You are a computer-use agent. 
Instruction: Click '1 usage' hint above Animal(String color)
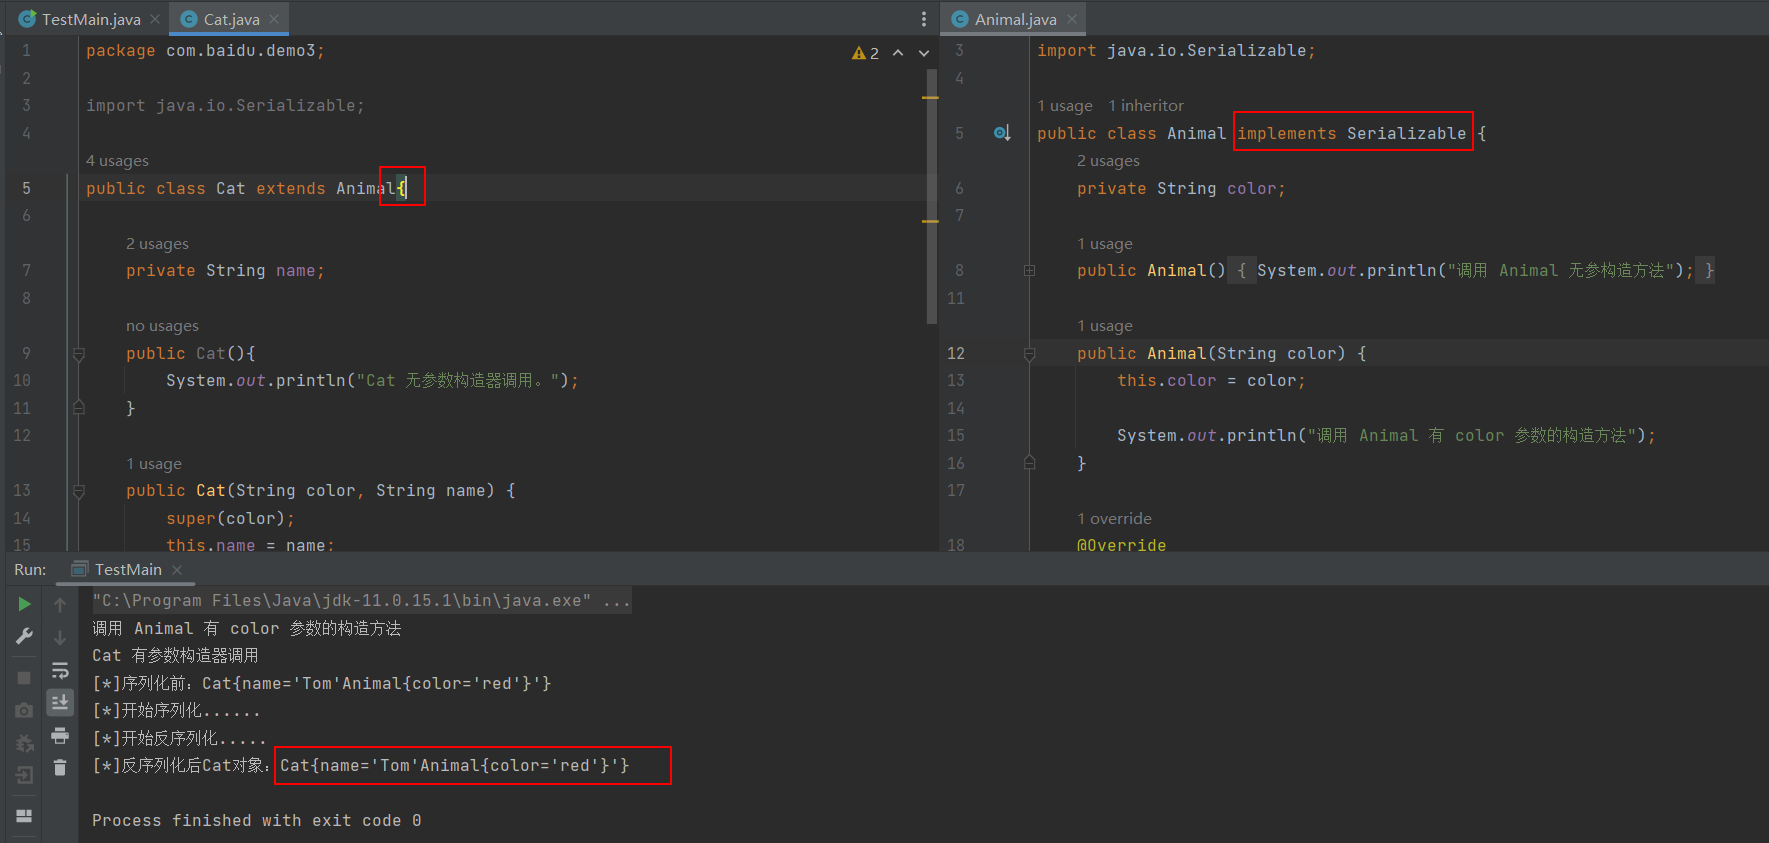(1105, 325)
